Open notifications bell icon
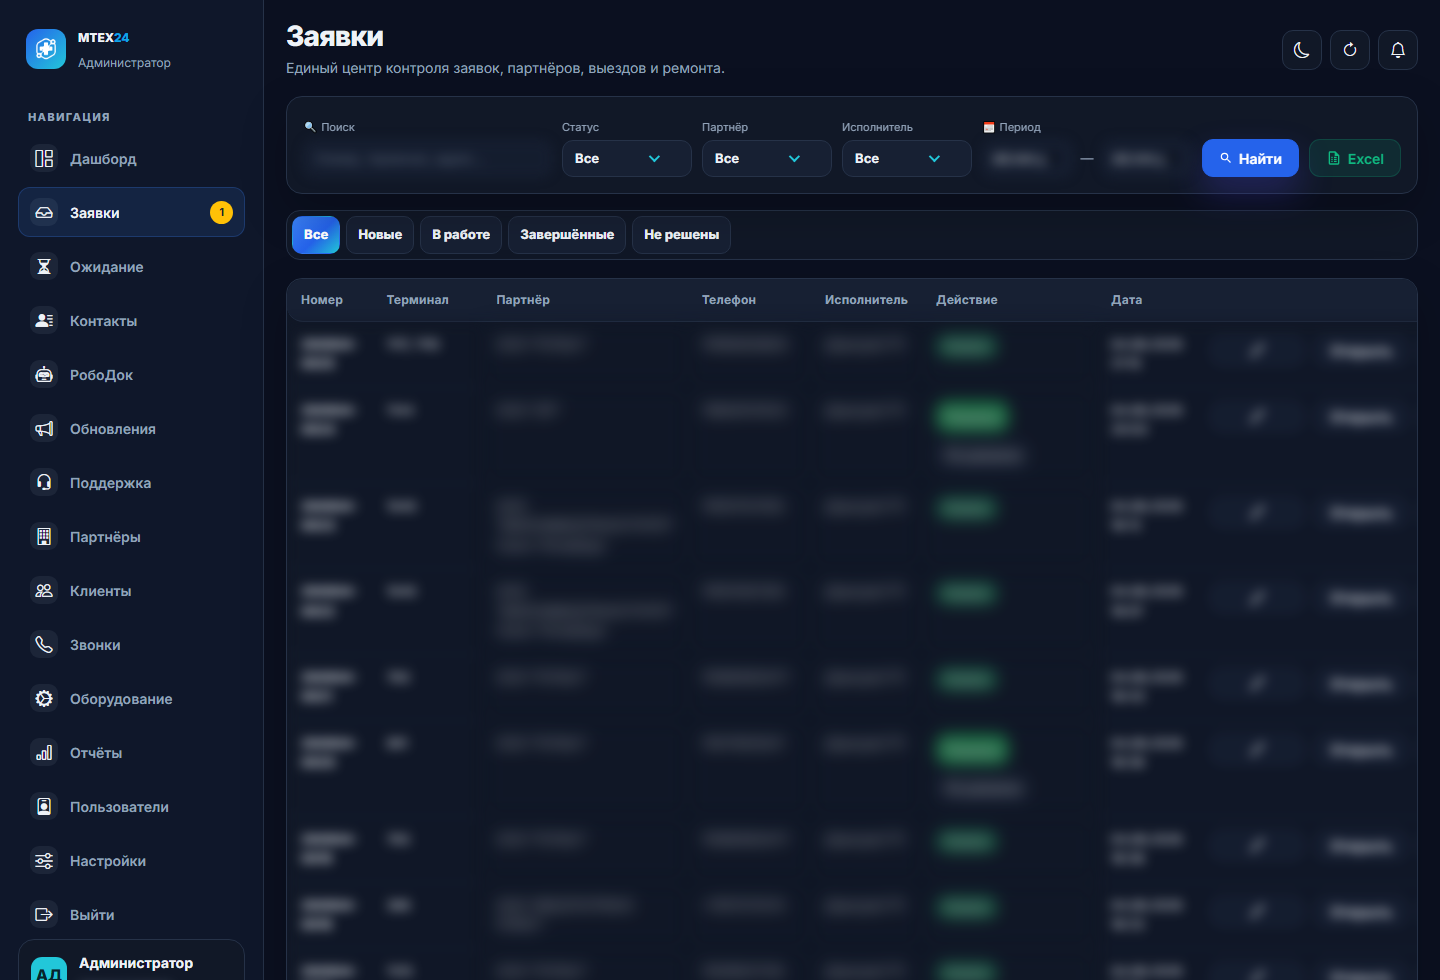1440x980 pixels. click(1398, 50)
